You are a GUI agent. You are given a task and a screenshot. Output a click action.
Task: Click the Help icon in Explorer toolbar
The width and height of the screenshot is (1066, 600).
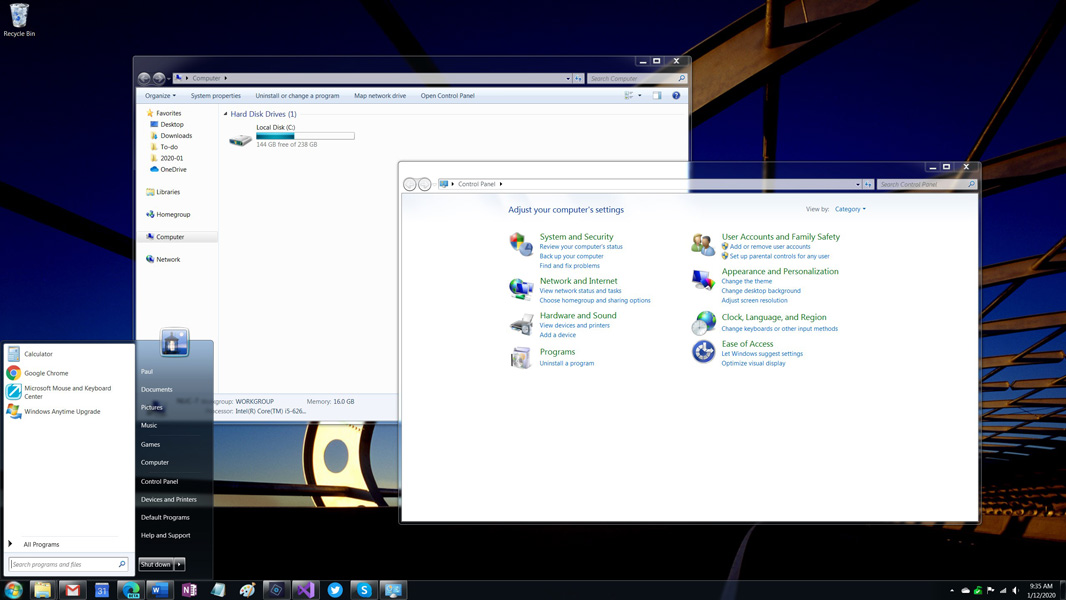pos(676,96)
